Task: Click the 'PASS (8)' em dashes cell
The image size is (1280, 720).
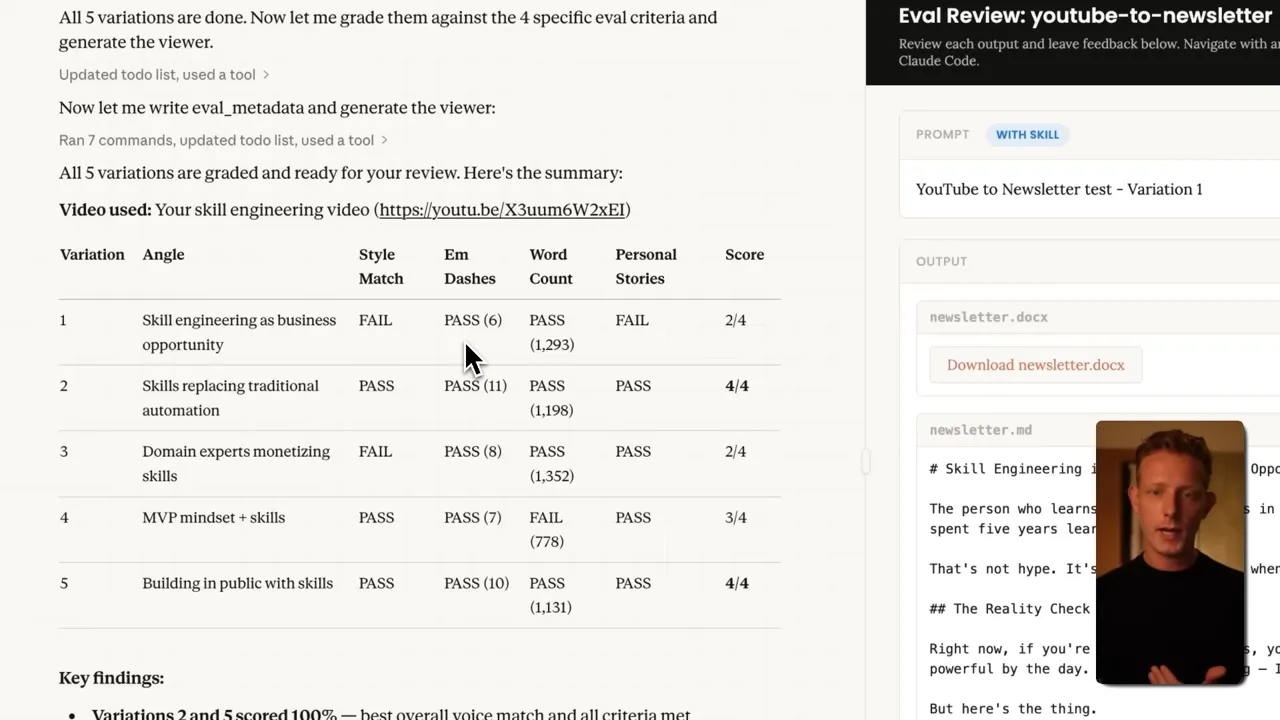Action: tap(473, 452)
